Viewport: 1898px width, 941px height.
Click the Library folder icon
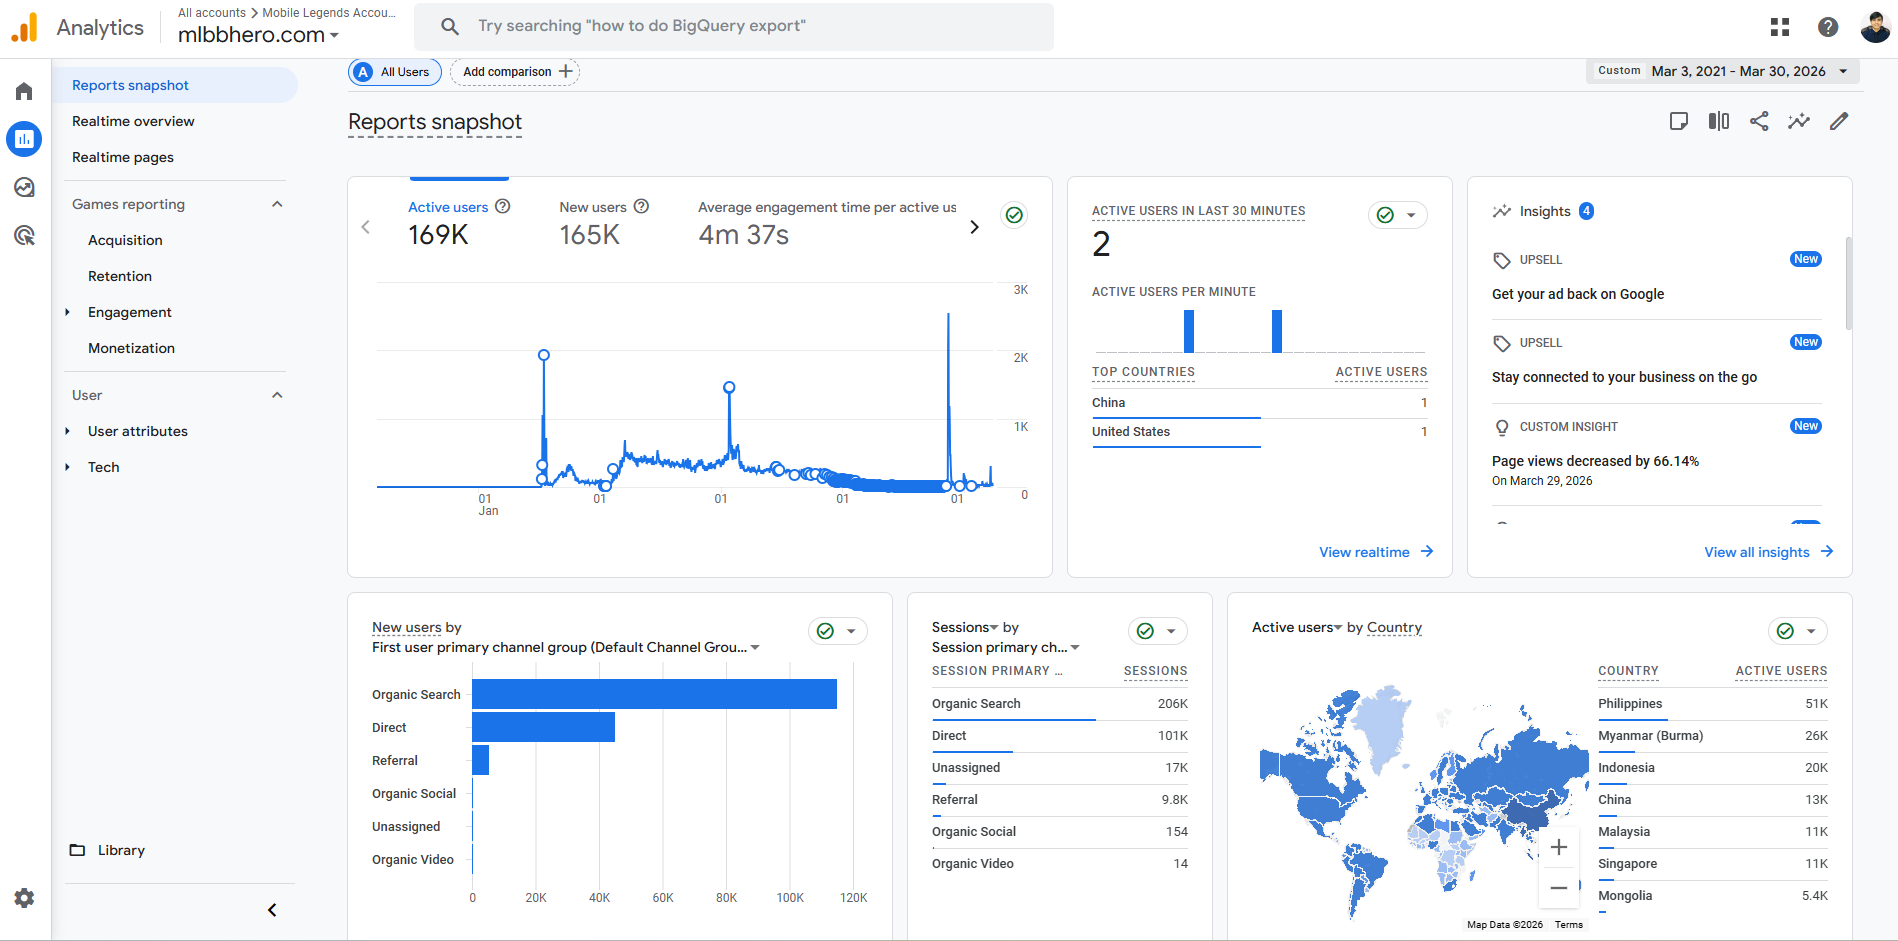pos(77,850)
